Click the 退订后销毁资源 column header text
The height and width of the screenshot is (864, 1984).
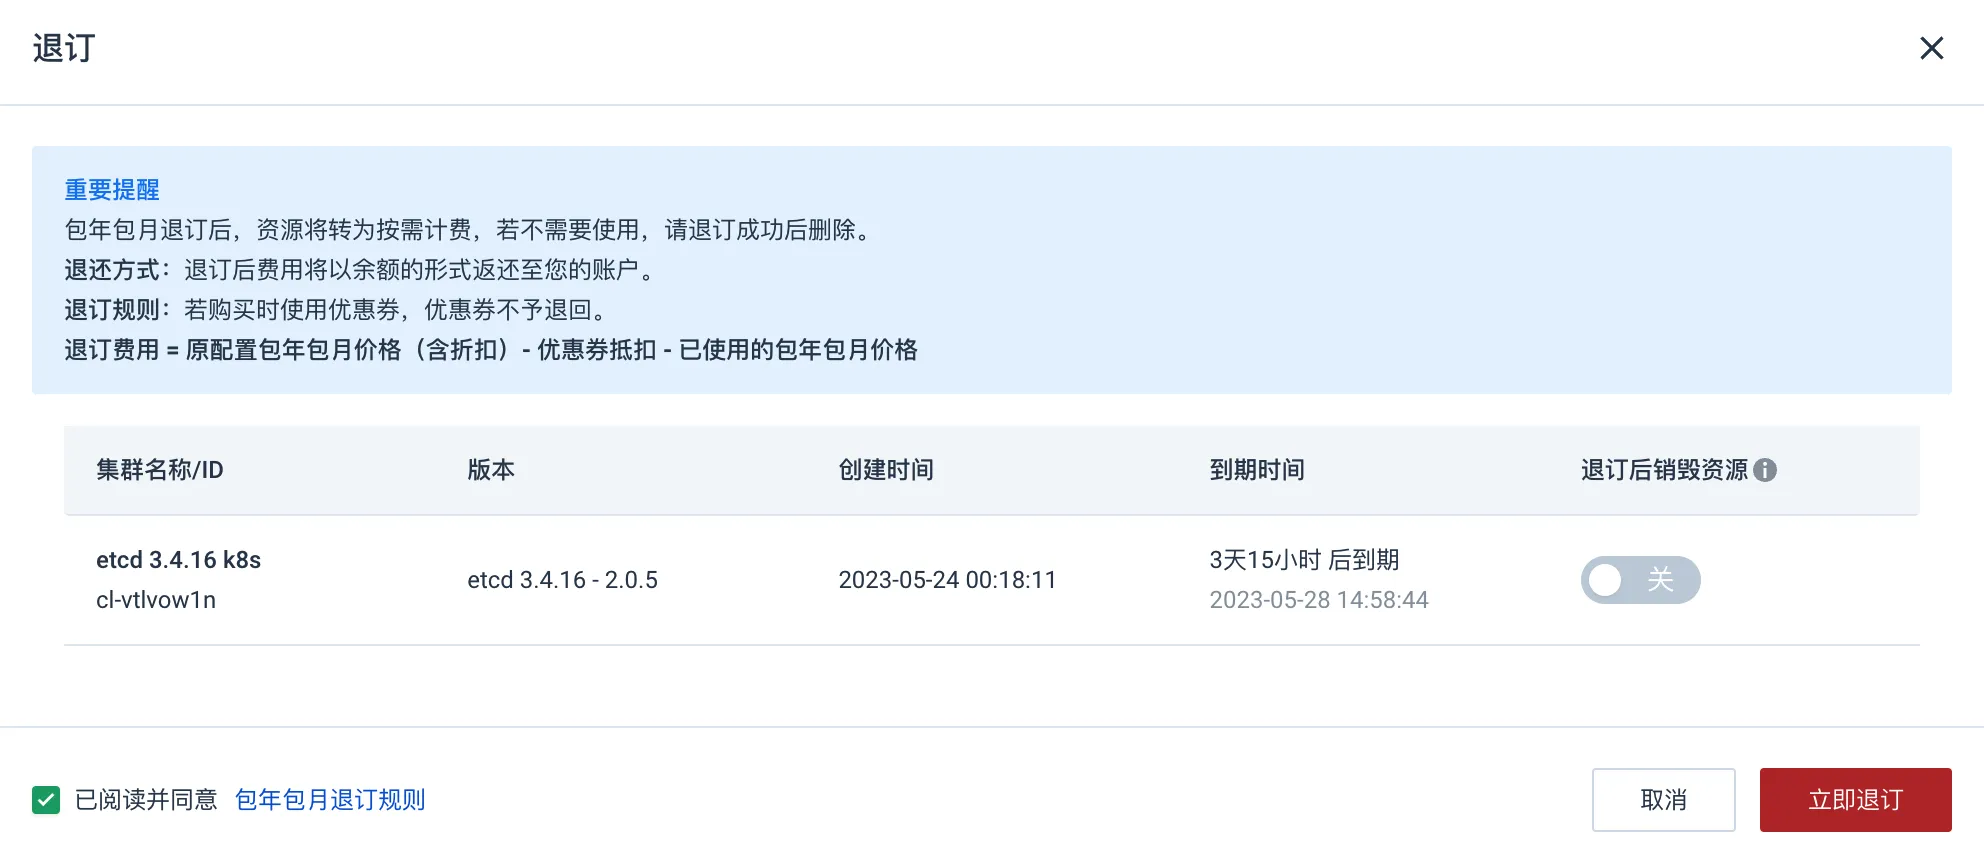click(1664, 470)
